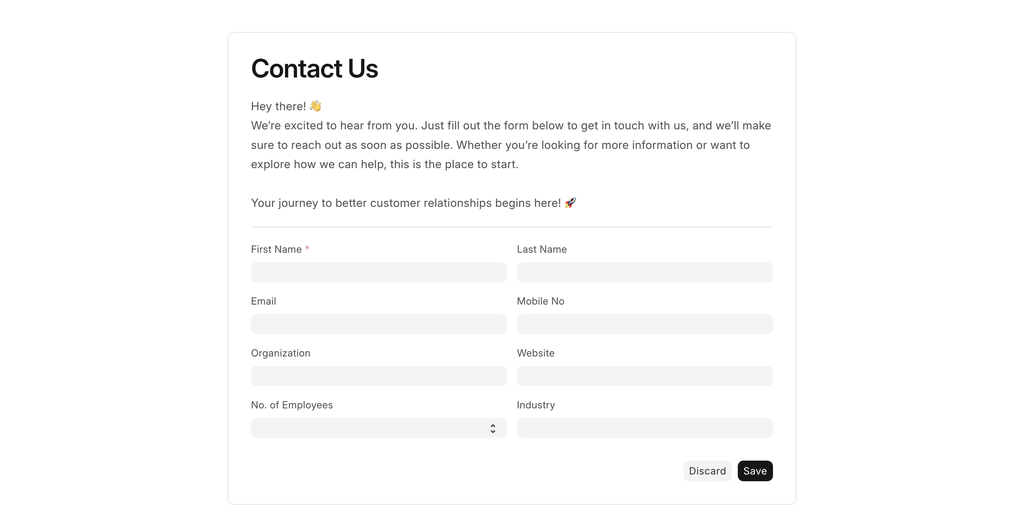Focus the Last Name text box
1024x531 pixels.
644,272
